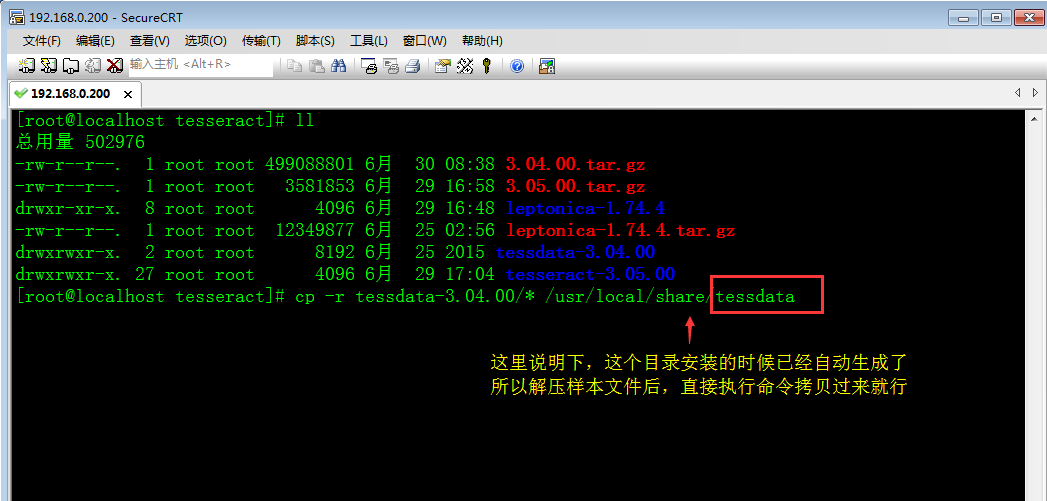Viewport: 1047px width, 501px height.
Task: Click the blue tessdata-3.04.00 directory name
Action: point(575,253)
